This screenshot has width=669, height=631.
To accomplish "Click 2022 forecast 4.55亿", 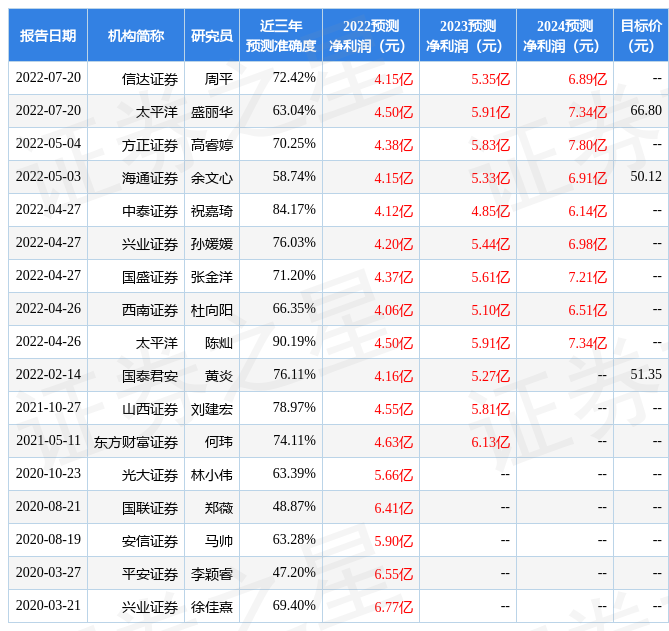I will point(393,409).
